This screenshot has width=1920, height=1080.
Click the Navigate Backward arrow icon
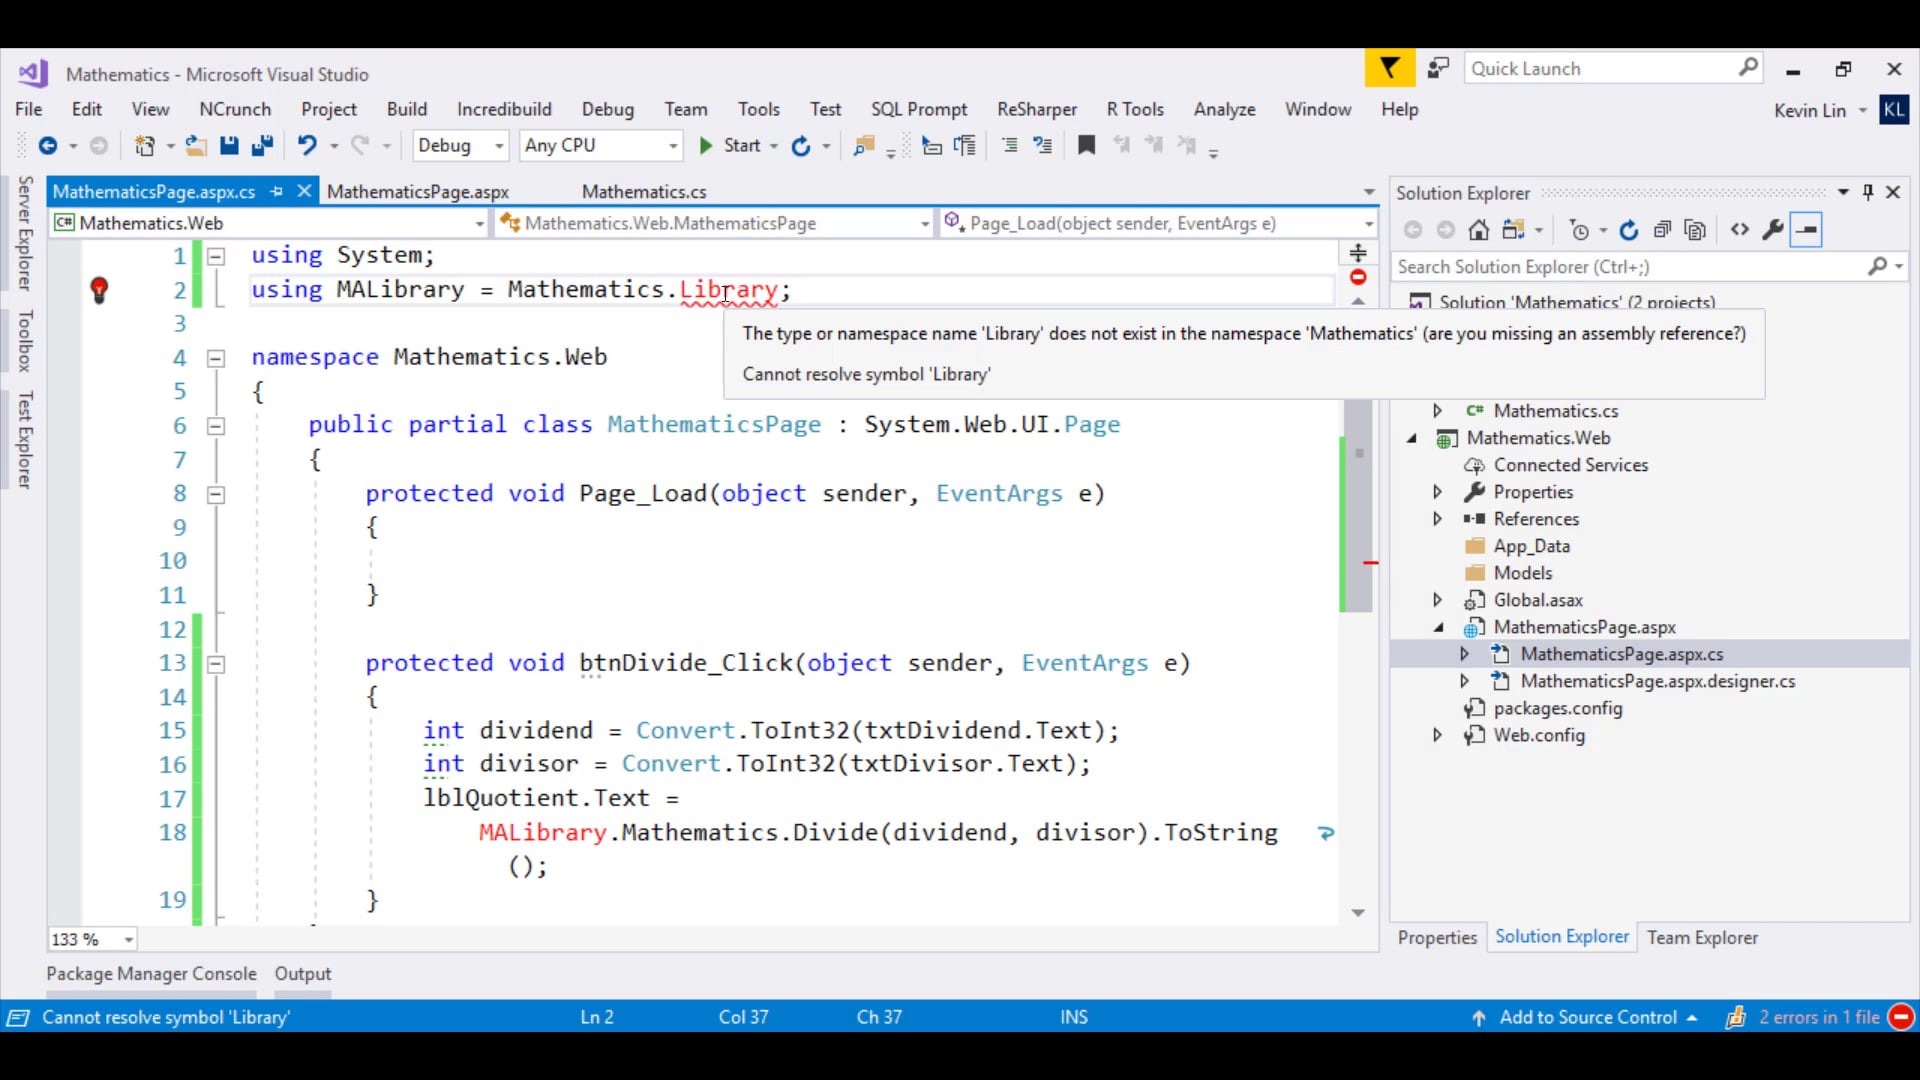47,146
